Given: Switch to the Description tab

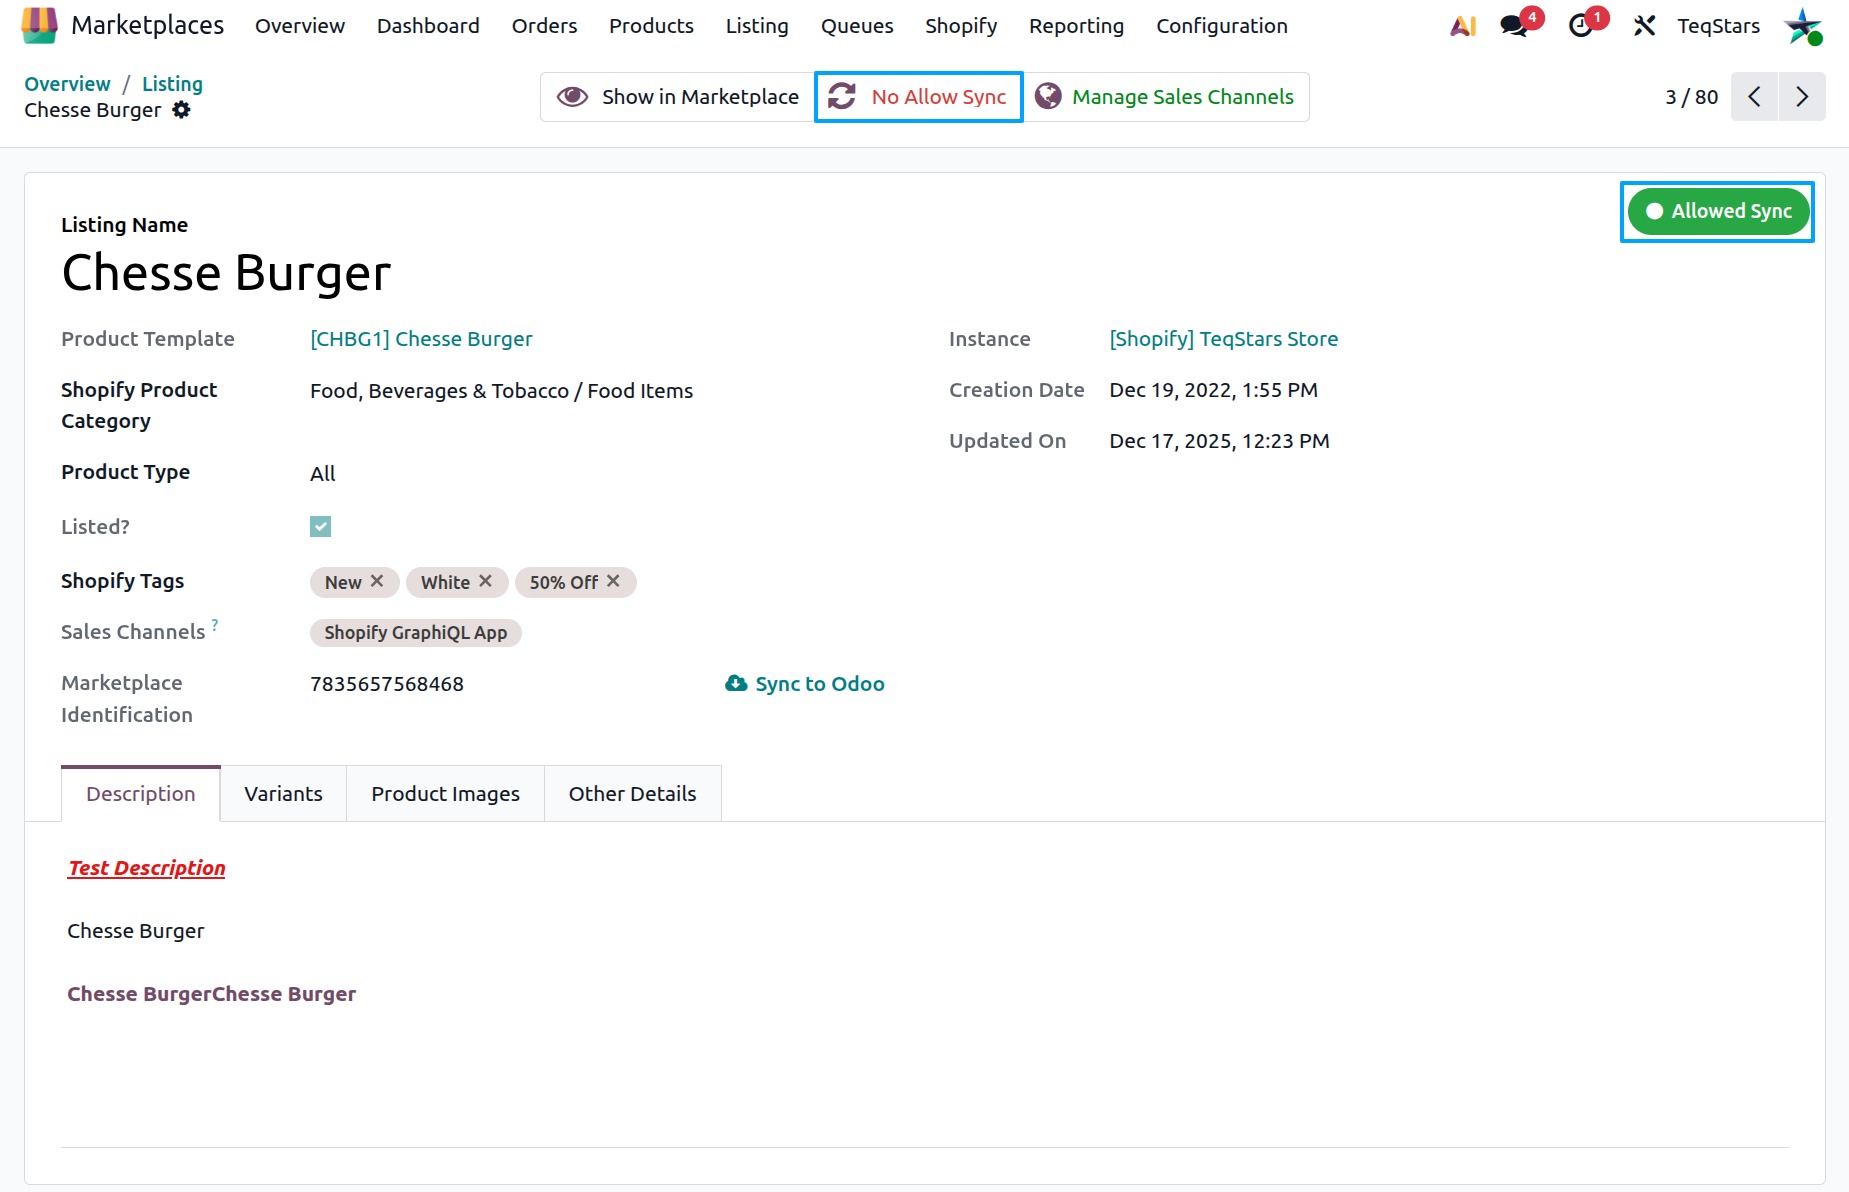Looking at the screenshot, I should pyautogui.click(x=141, y=794).
